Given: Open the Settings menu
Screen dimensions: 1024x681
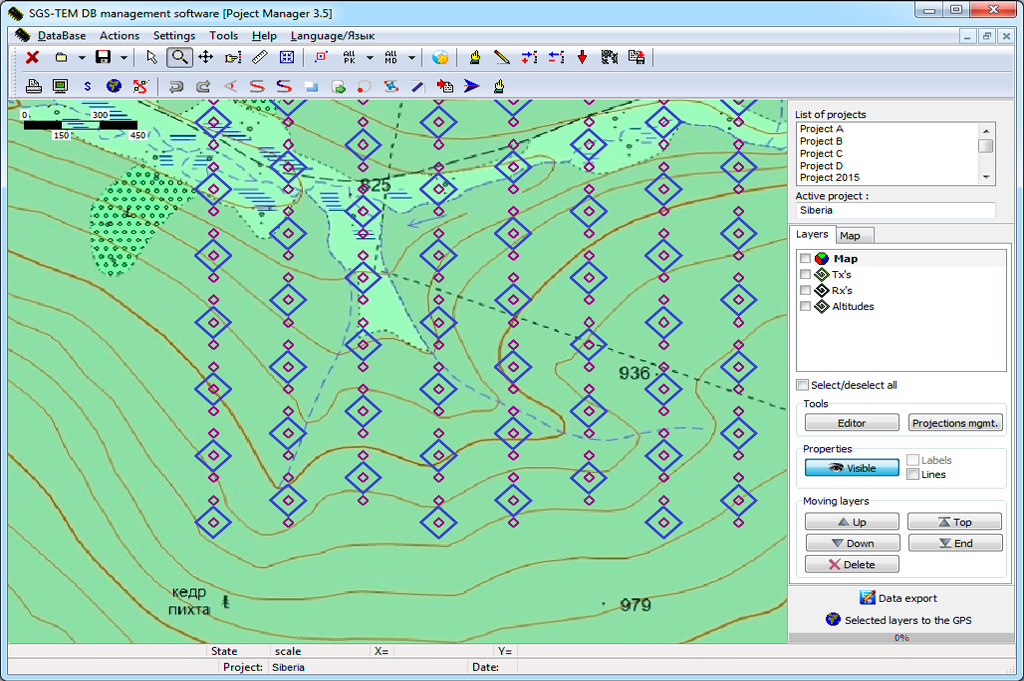Looking at the screenshot, I should 174,35.
